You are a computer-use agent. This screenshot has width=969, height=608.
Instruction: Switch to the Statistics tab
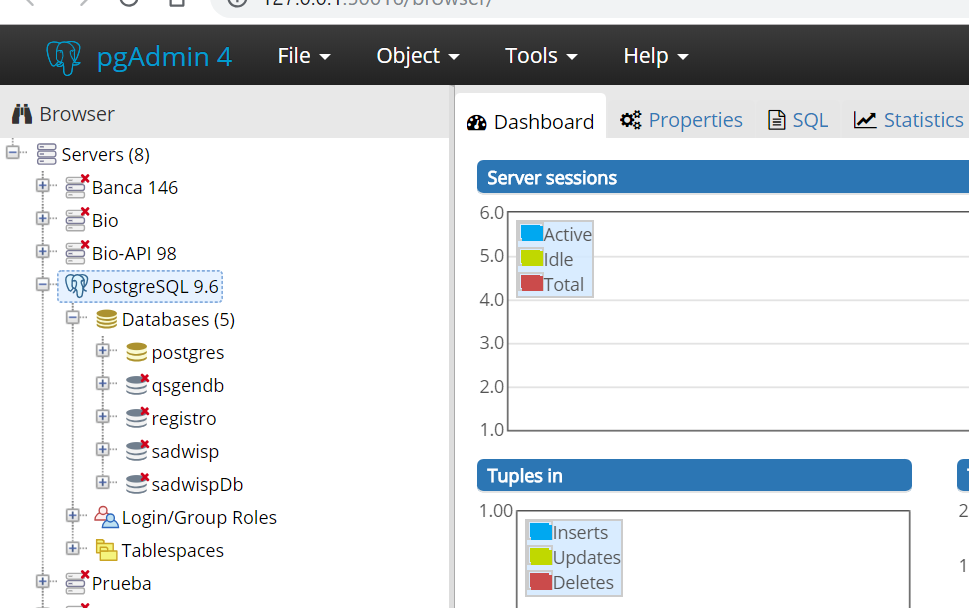click(x=908, y=120)
